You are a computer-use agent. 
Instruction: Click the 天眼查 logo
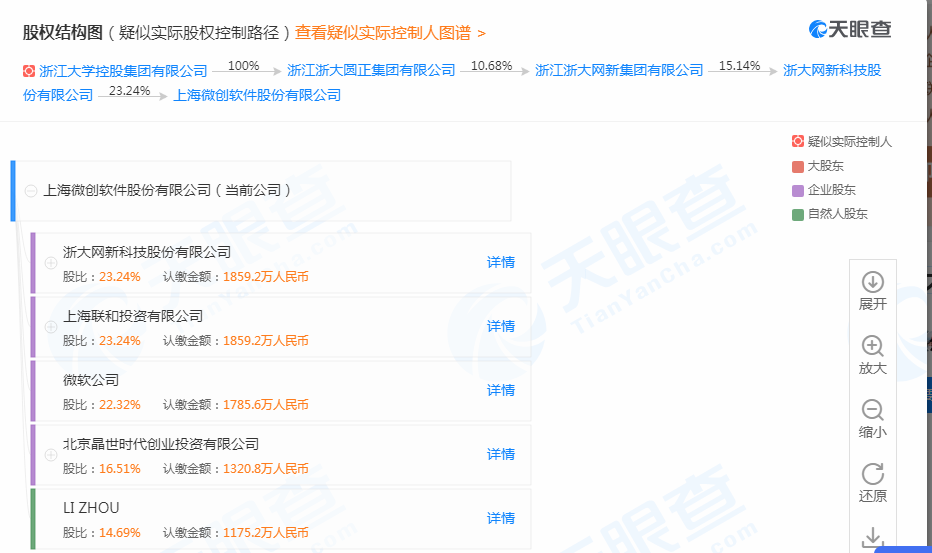(x=850, y=29)
